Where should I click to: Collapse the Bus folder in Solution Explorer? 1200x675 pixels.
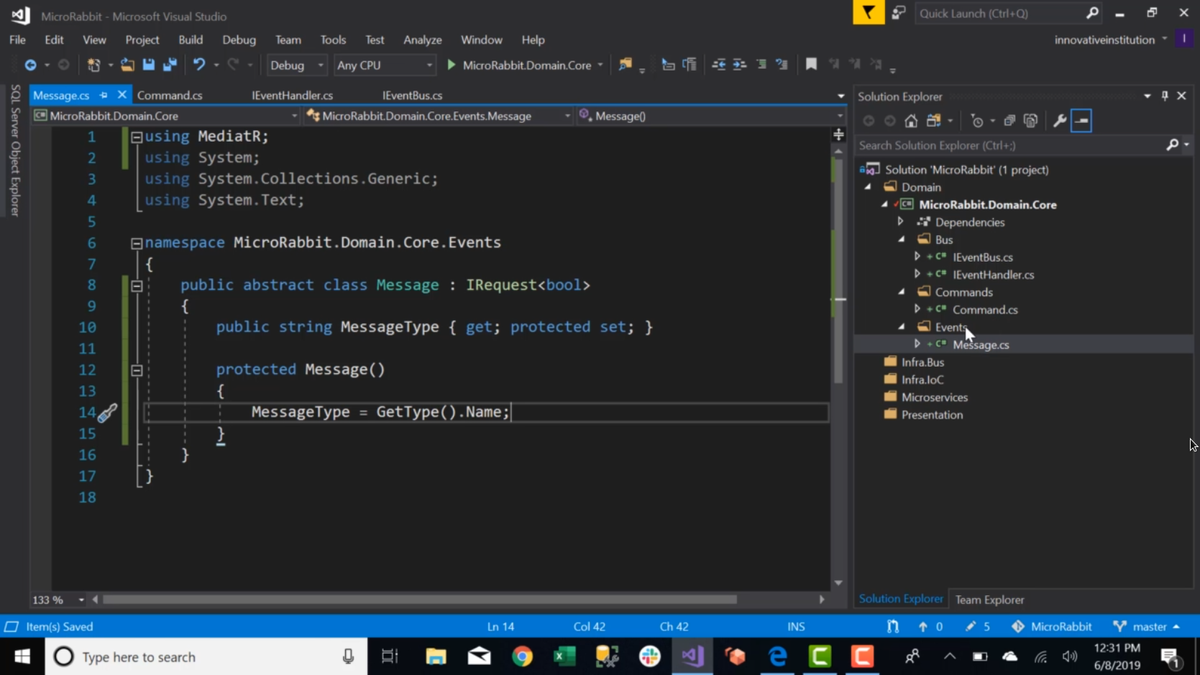(x=901, y=240)
